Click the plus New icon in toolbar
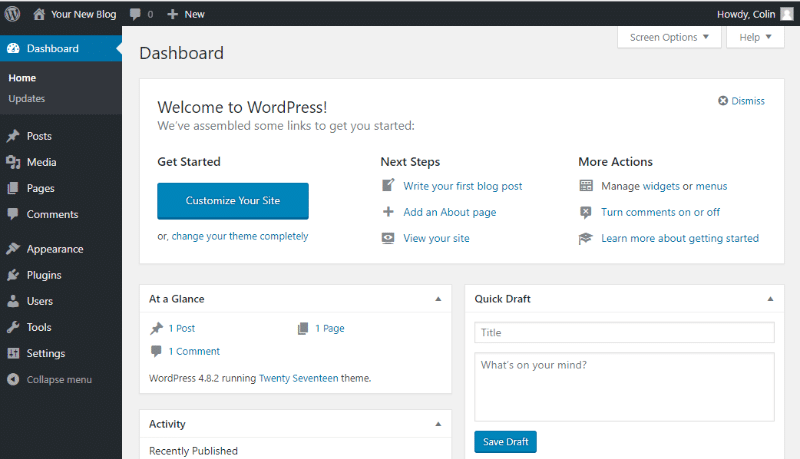The height and width of the screenshot is (459, 800). (173, 14)
